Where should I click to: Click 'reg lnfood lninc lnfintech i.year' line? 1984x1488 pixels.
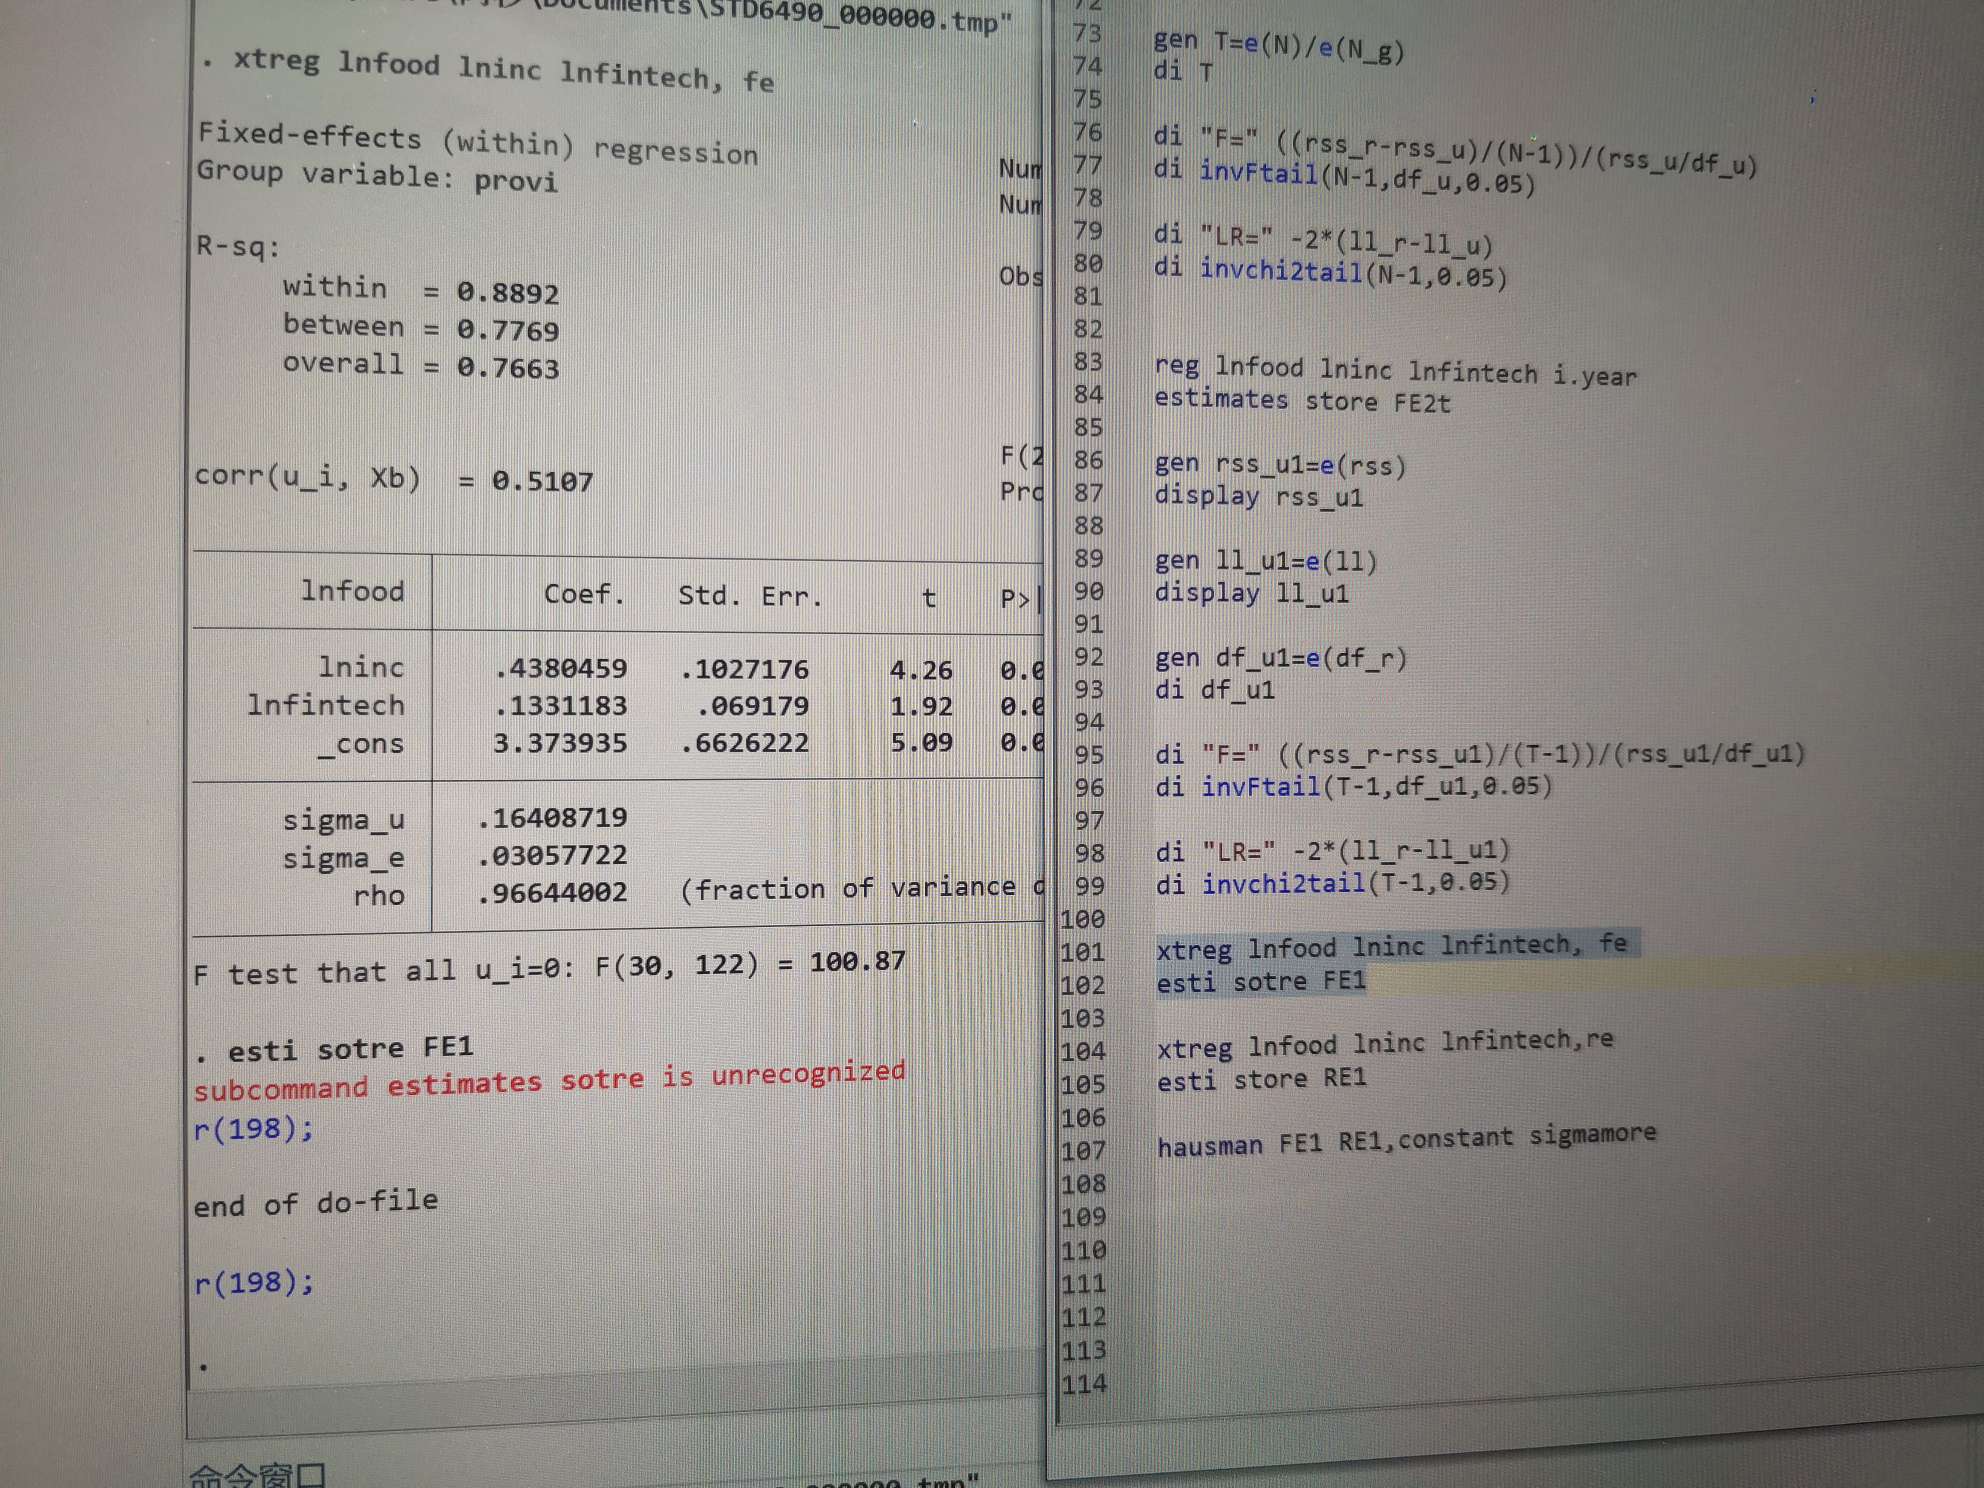tap(1394, 371)
